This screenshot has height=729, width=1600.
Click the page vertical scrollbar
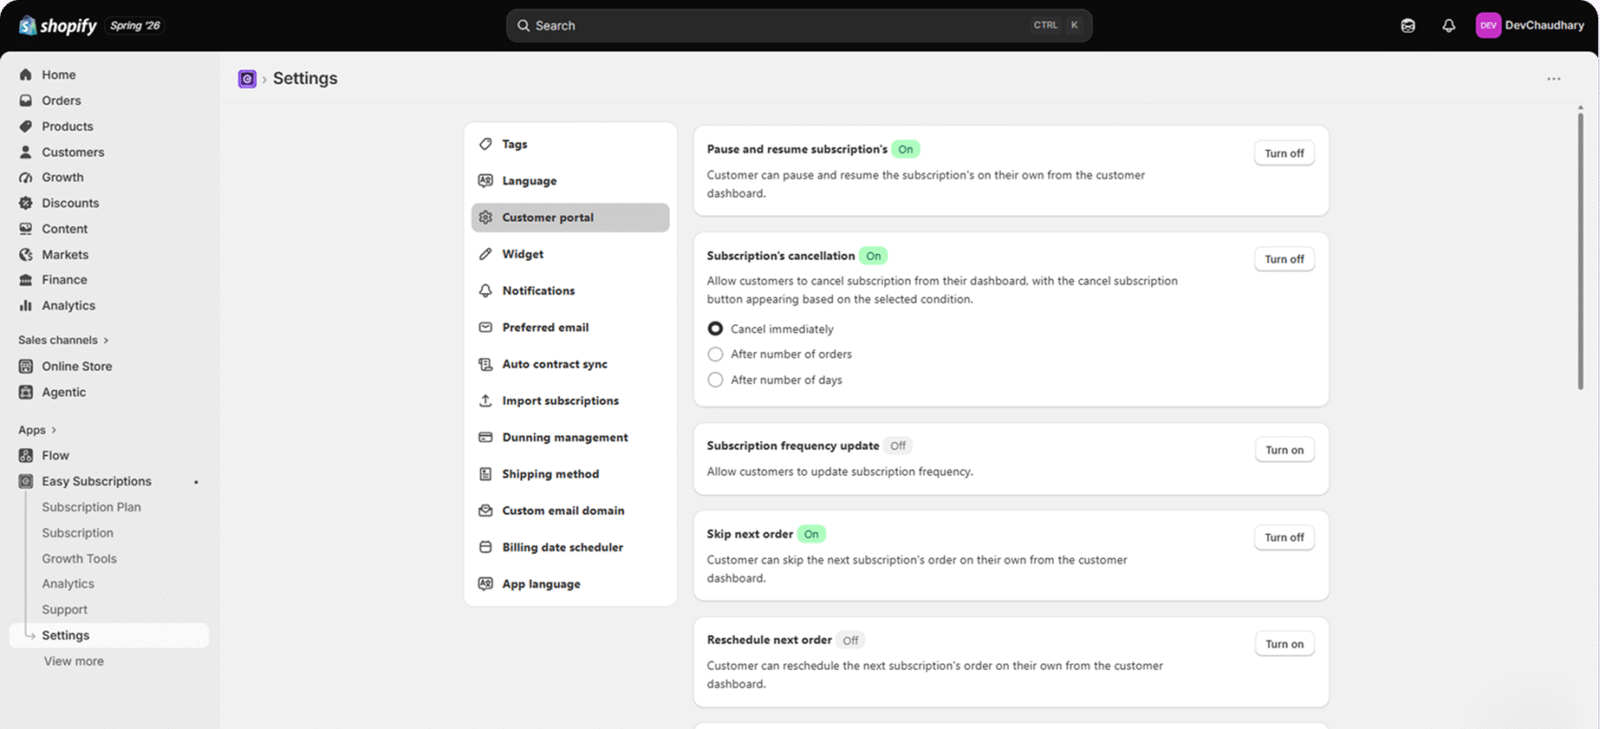[x=1580, y=250]
